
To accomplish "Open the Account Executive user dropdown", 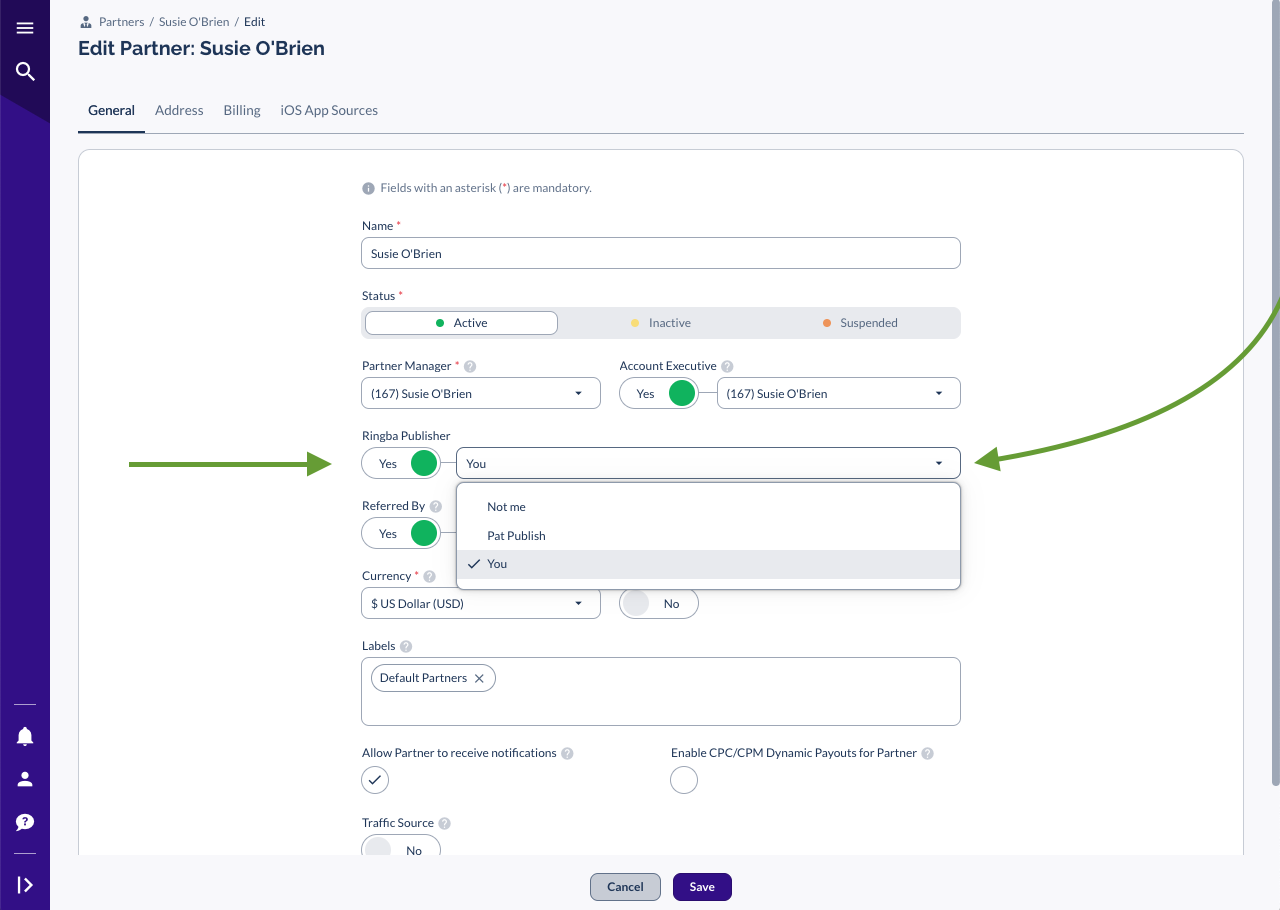I will [839, 393].
